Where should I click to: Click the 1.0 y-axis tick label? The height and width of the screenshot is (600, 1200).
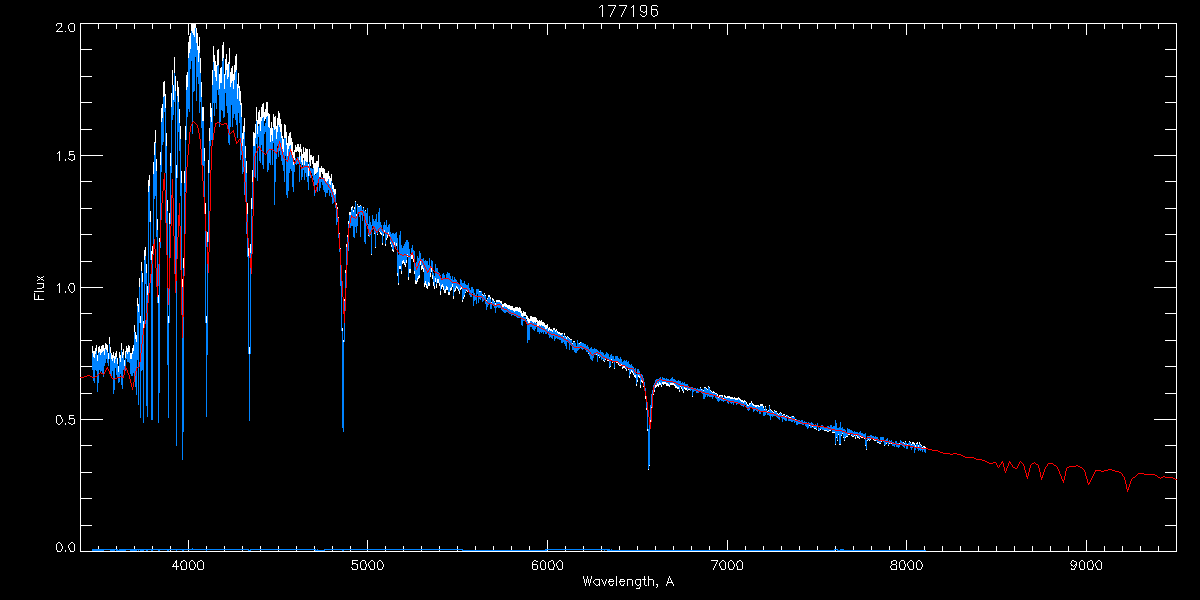(64, 288)
